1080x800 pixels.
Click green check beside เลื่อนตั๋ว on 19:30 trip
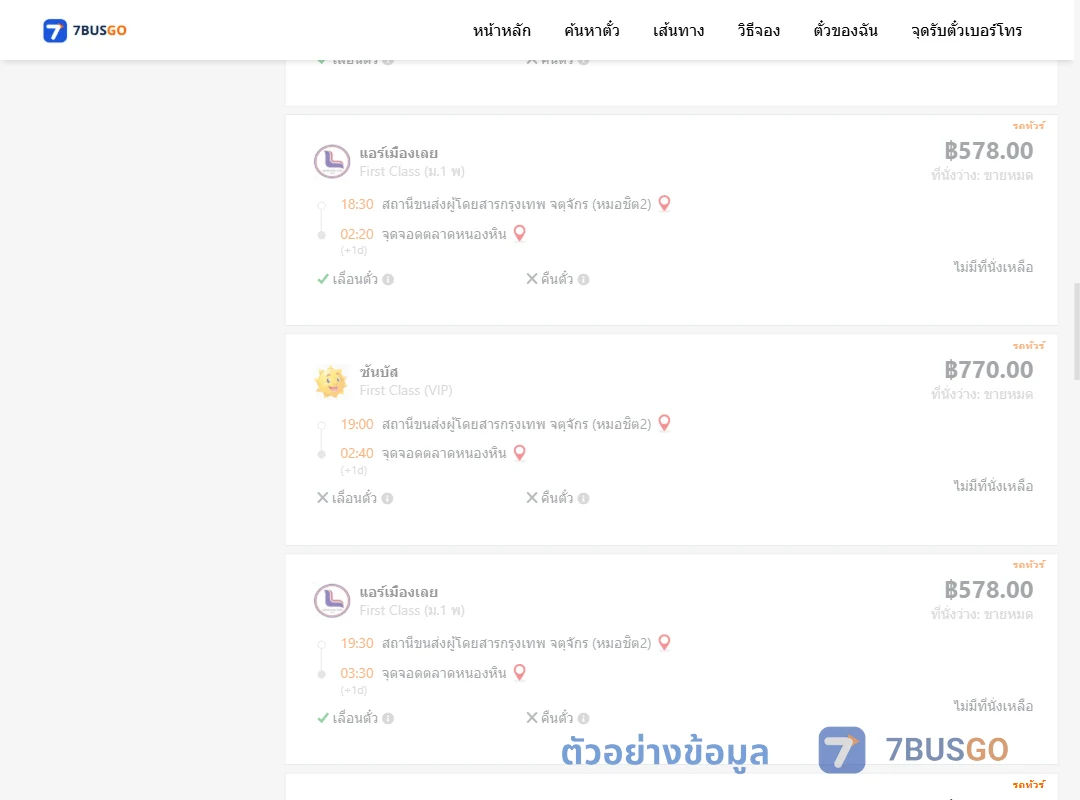click(322, 718)
